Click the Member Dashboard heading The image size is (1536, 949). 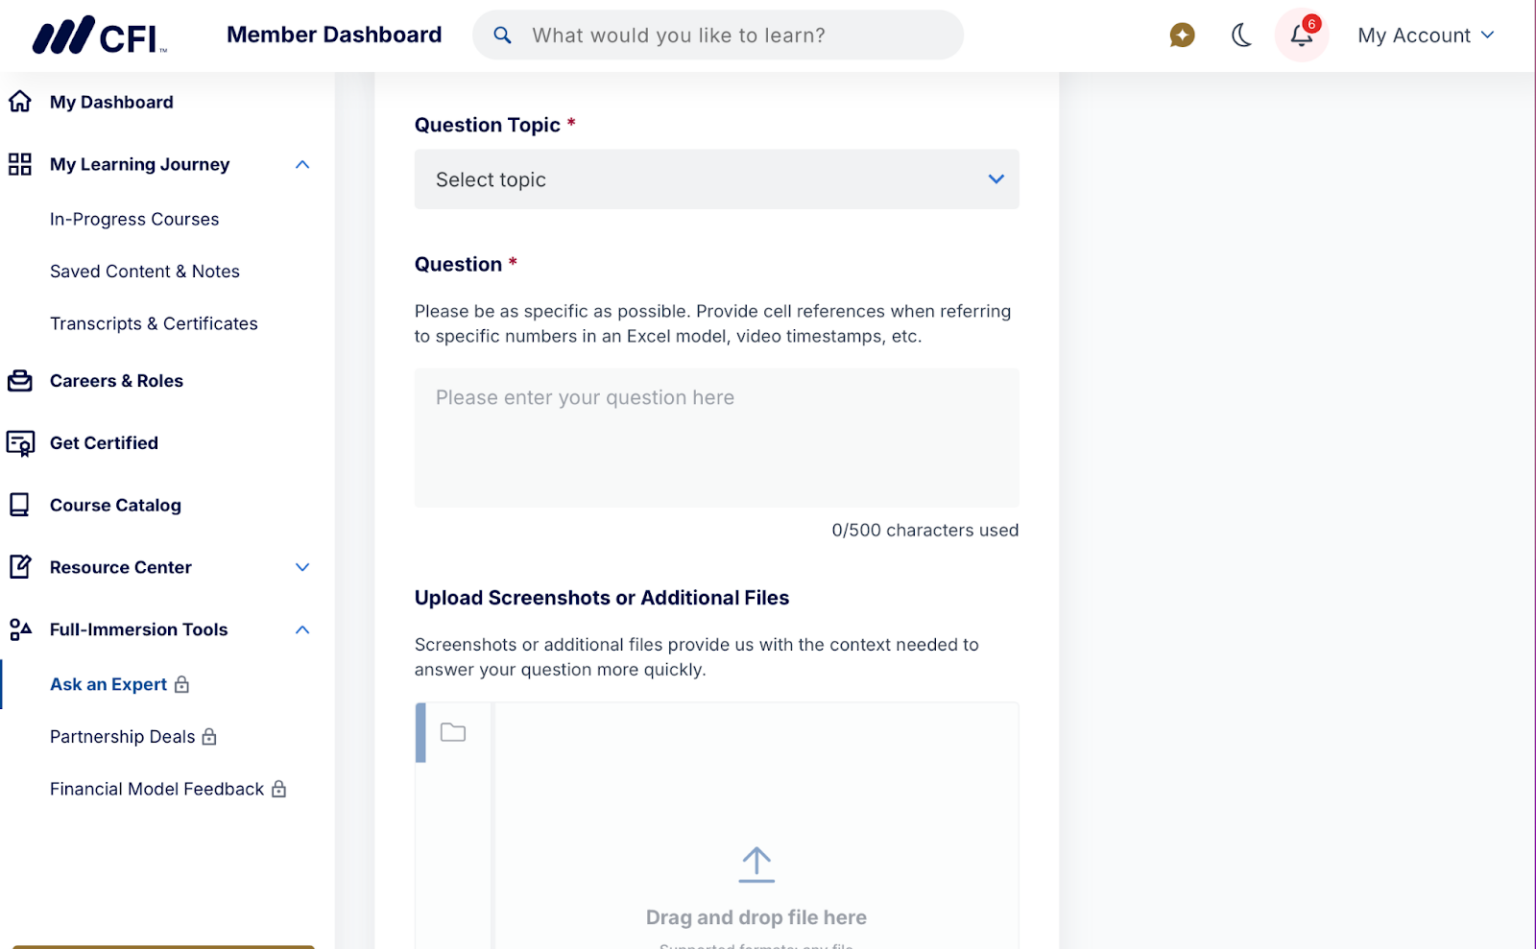[334, 35]
